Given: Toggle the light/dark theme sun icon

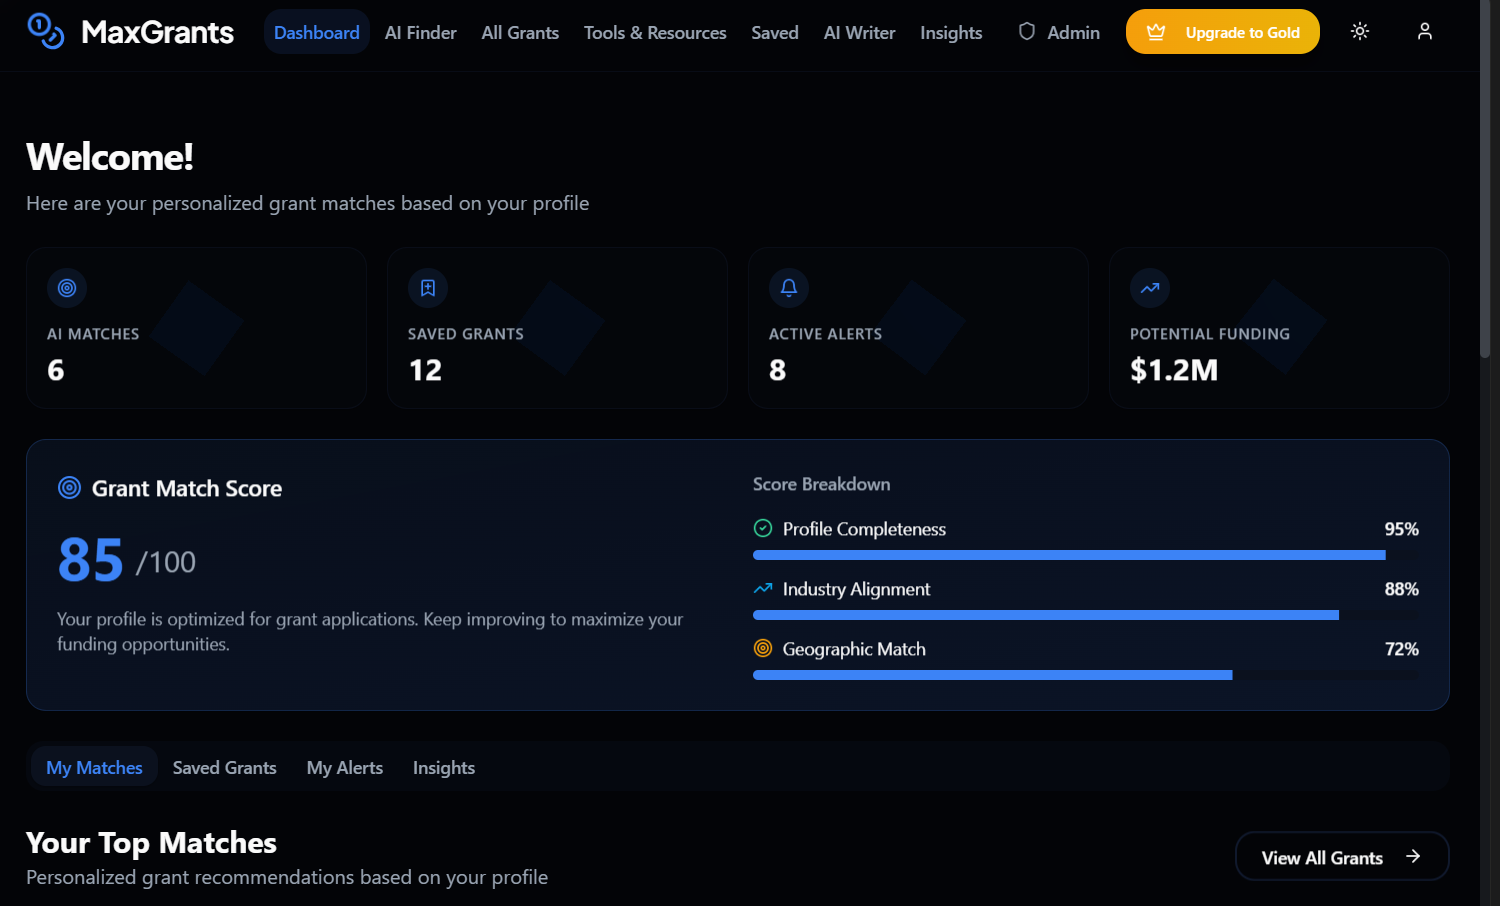Looking at the screenshot, I should (x=1359, y=31).
